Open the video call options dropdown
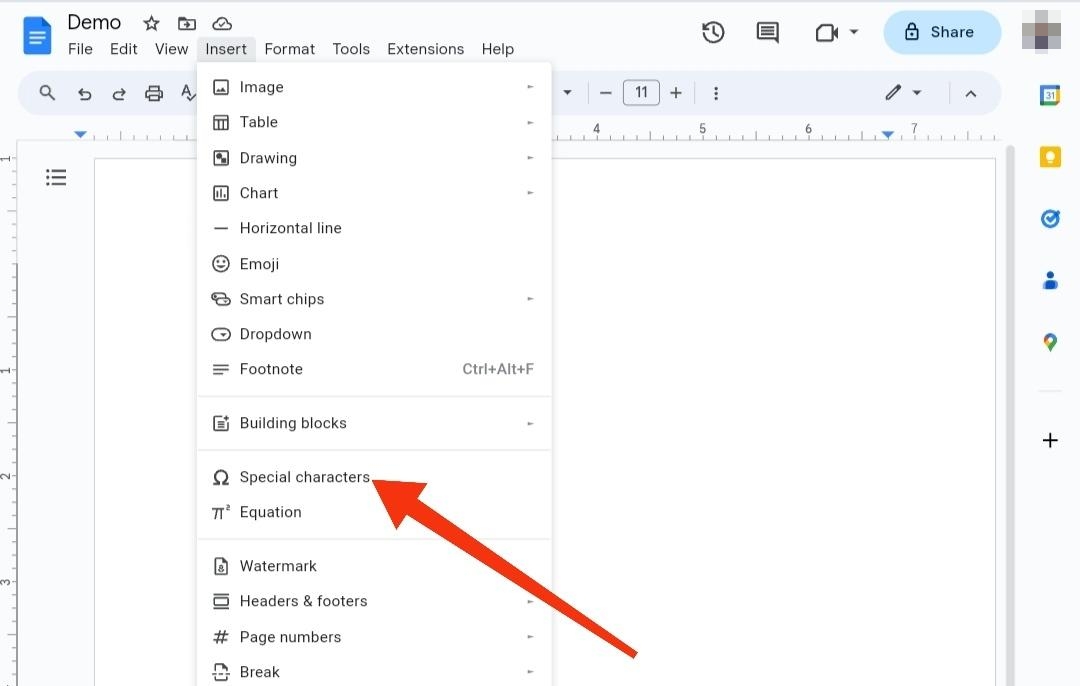 [x=852, y=32]
